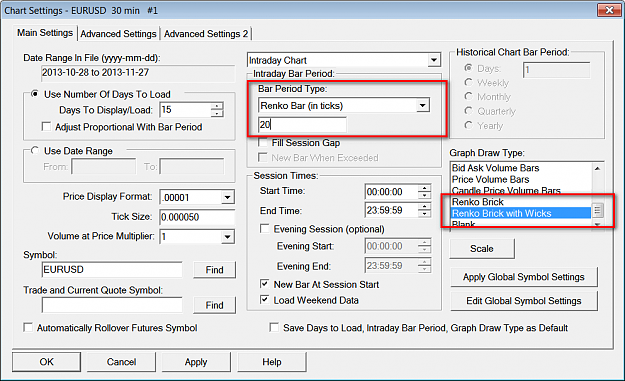
Task: Click the Find button next to Symbol
Action: pyautogui.click(x=214, y=270)
